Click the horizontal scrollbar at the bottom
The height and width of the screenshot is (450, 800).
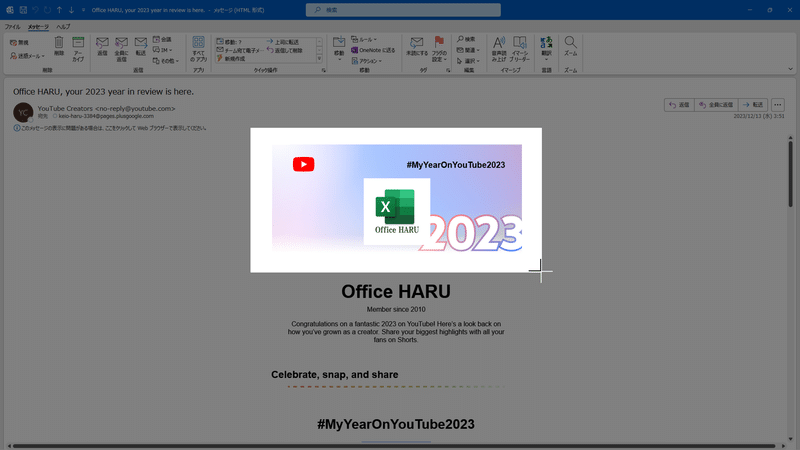[395, 446]
